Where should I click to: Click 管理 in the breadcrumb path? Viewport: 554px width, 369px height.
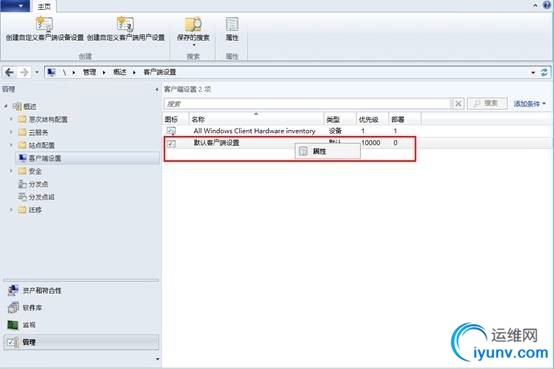(x=89, y=72)
